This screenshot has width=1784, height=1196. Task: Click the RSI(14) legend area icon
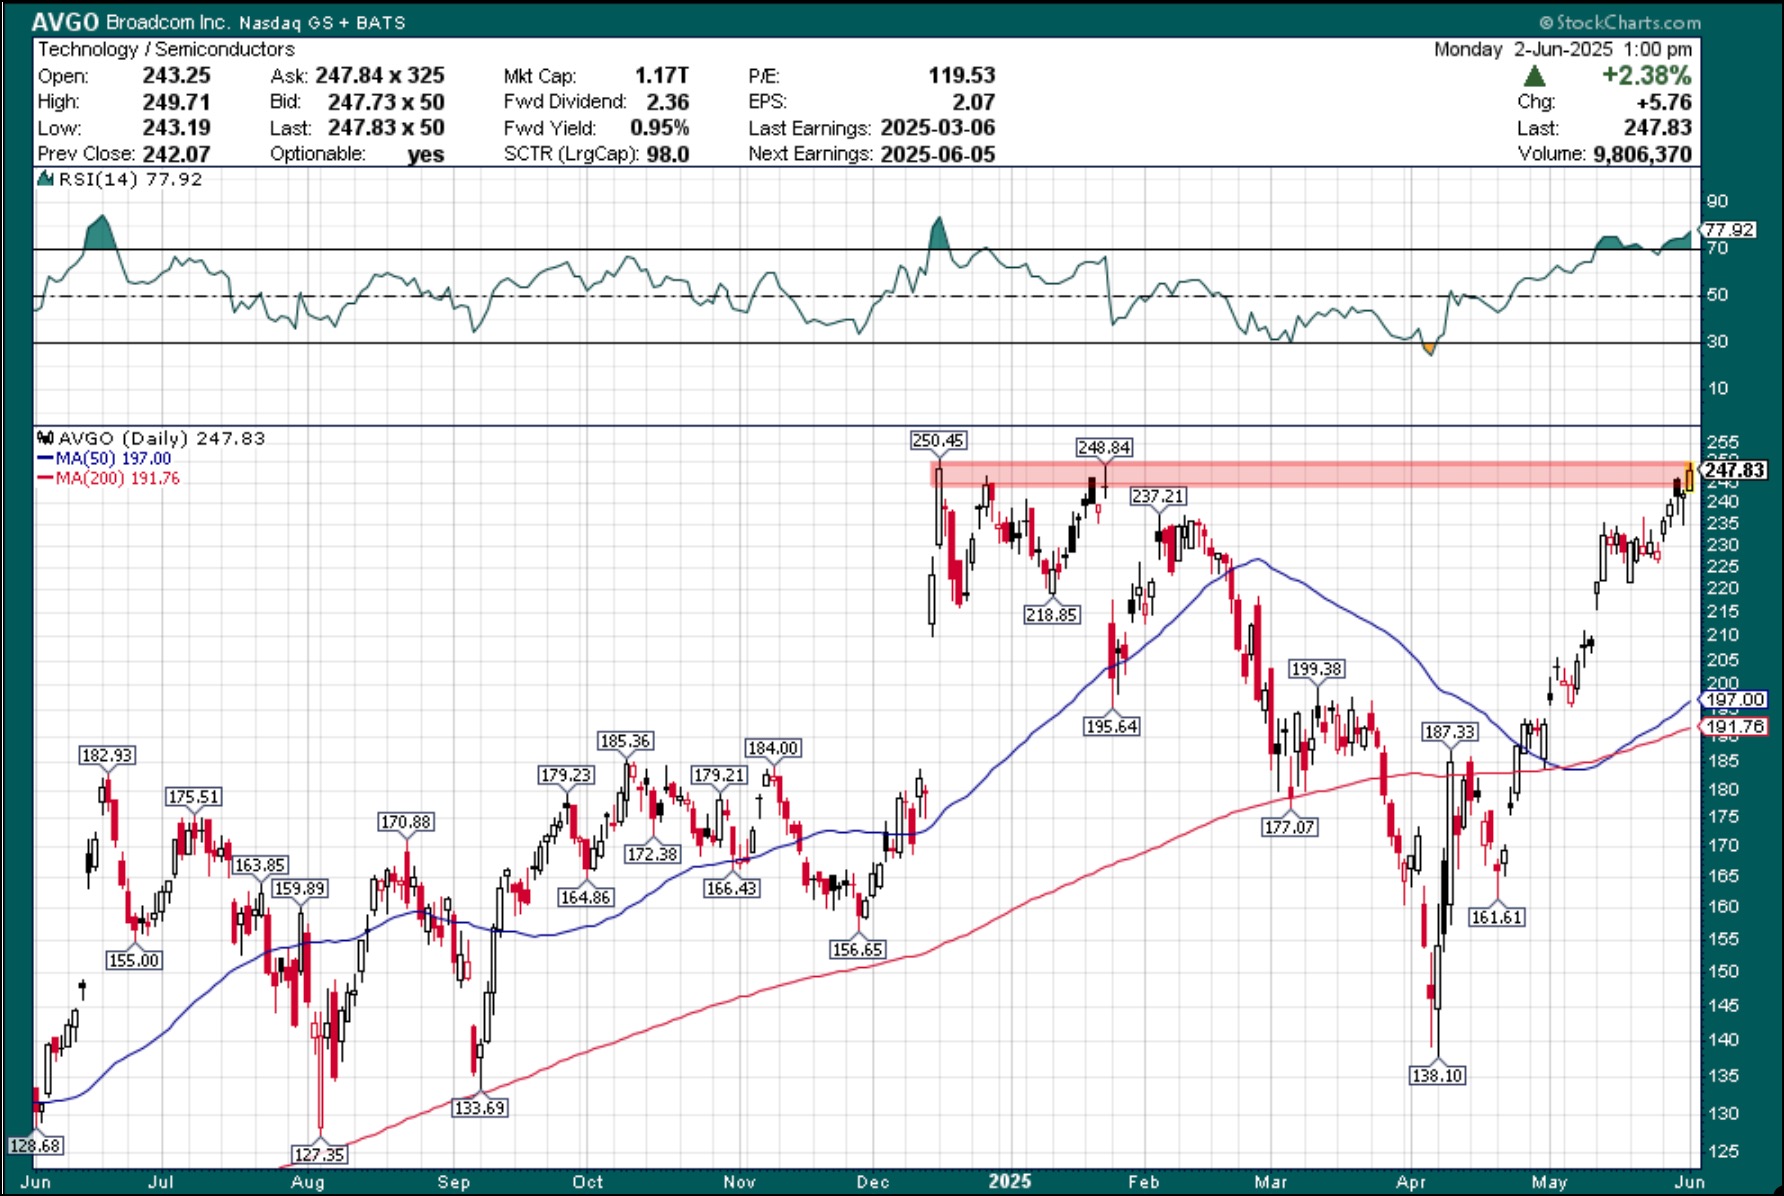tap(45, 179)
